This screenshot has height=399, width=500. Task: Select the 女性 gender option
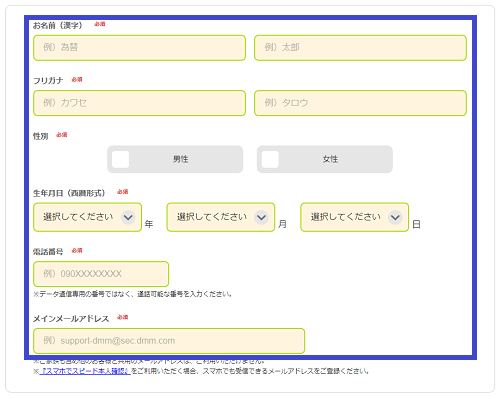click(325, 159)
